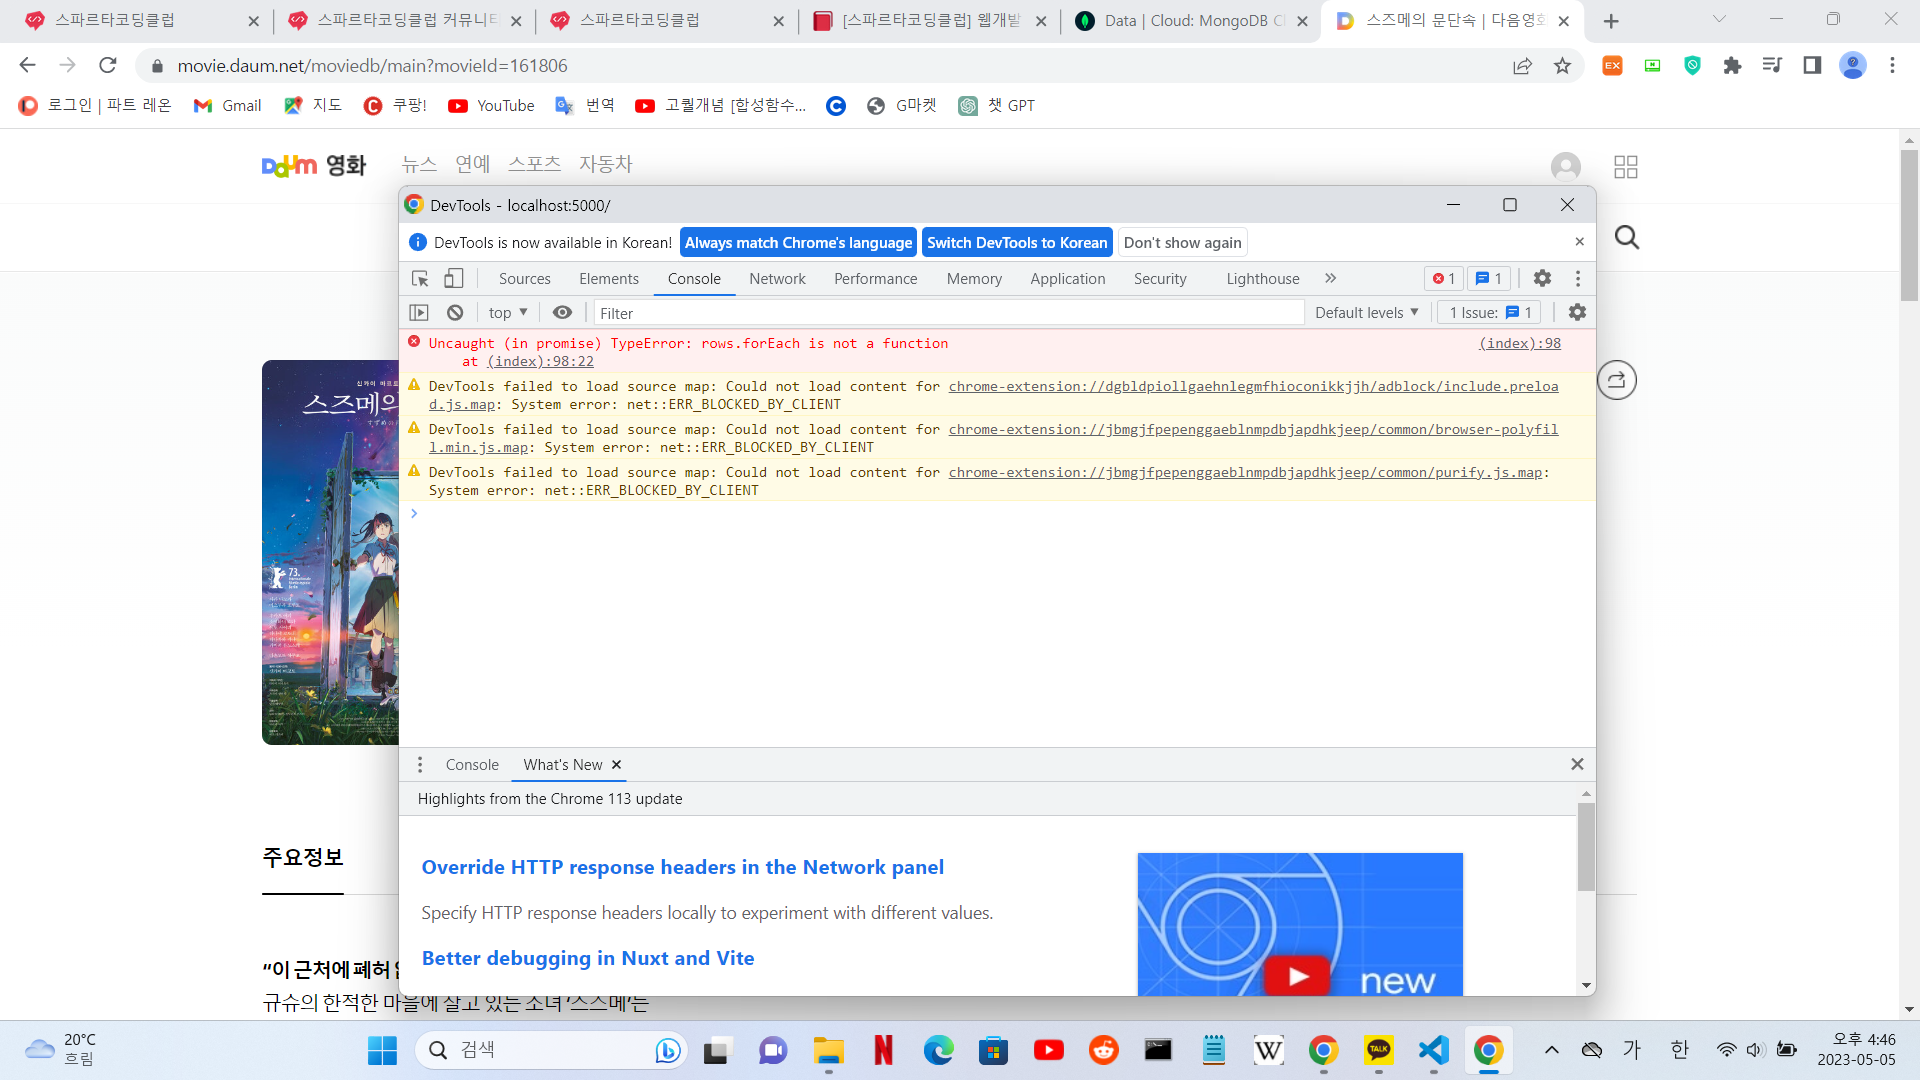Image resolution: width=1920 pixels, height=1080 pixels.
Task: Reload the page in Chrome
Action: [108, 66]
